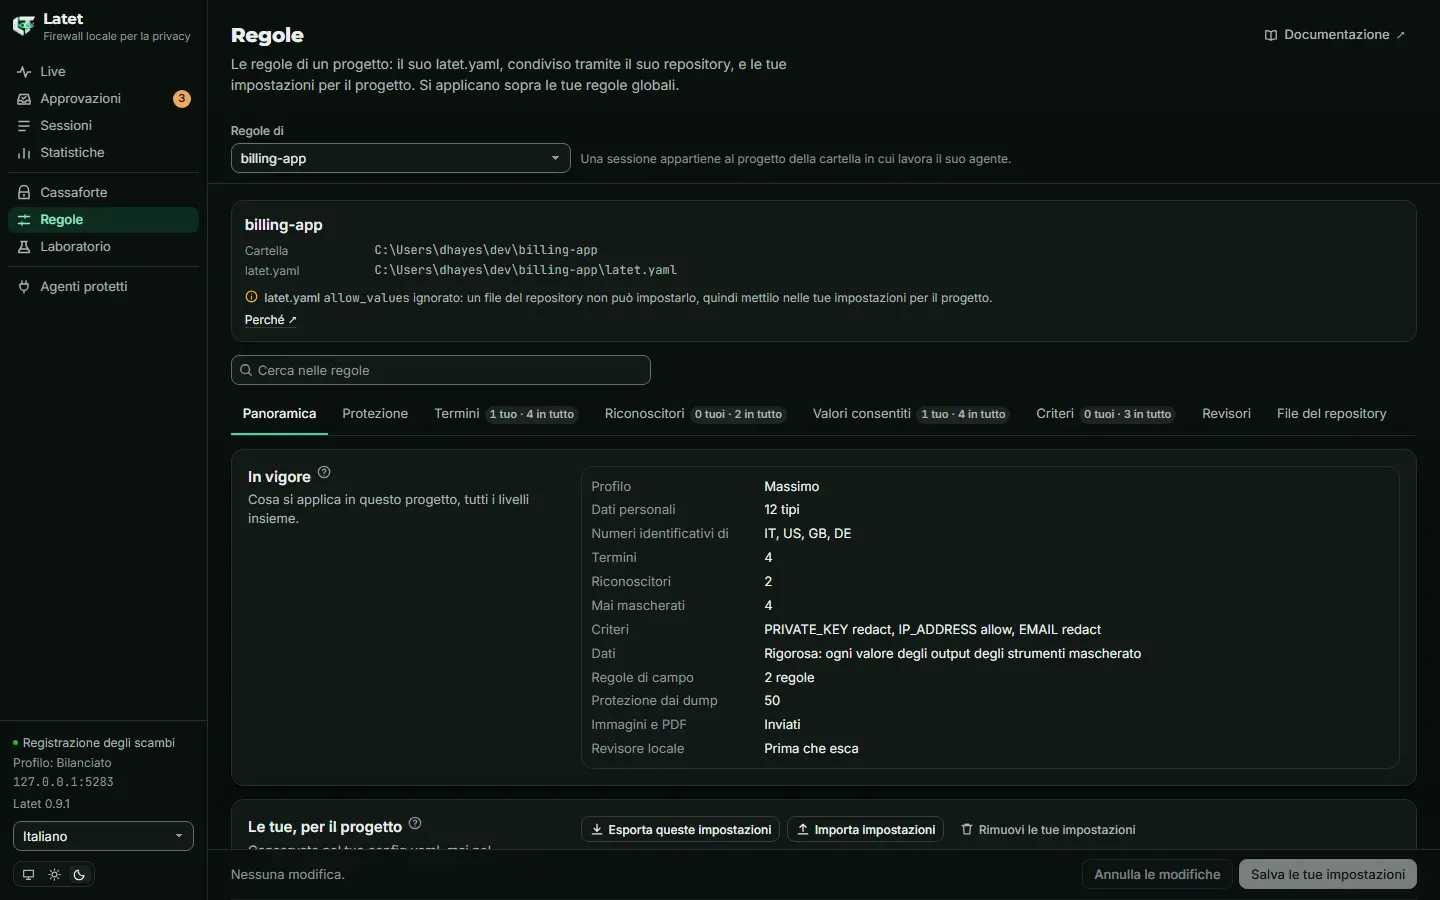The height and width of the screenshot is (900, 1440).
Task: Click the Perché link
Action: (270, 320)
